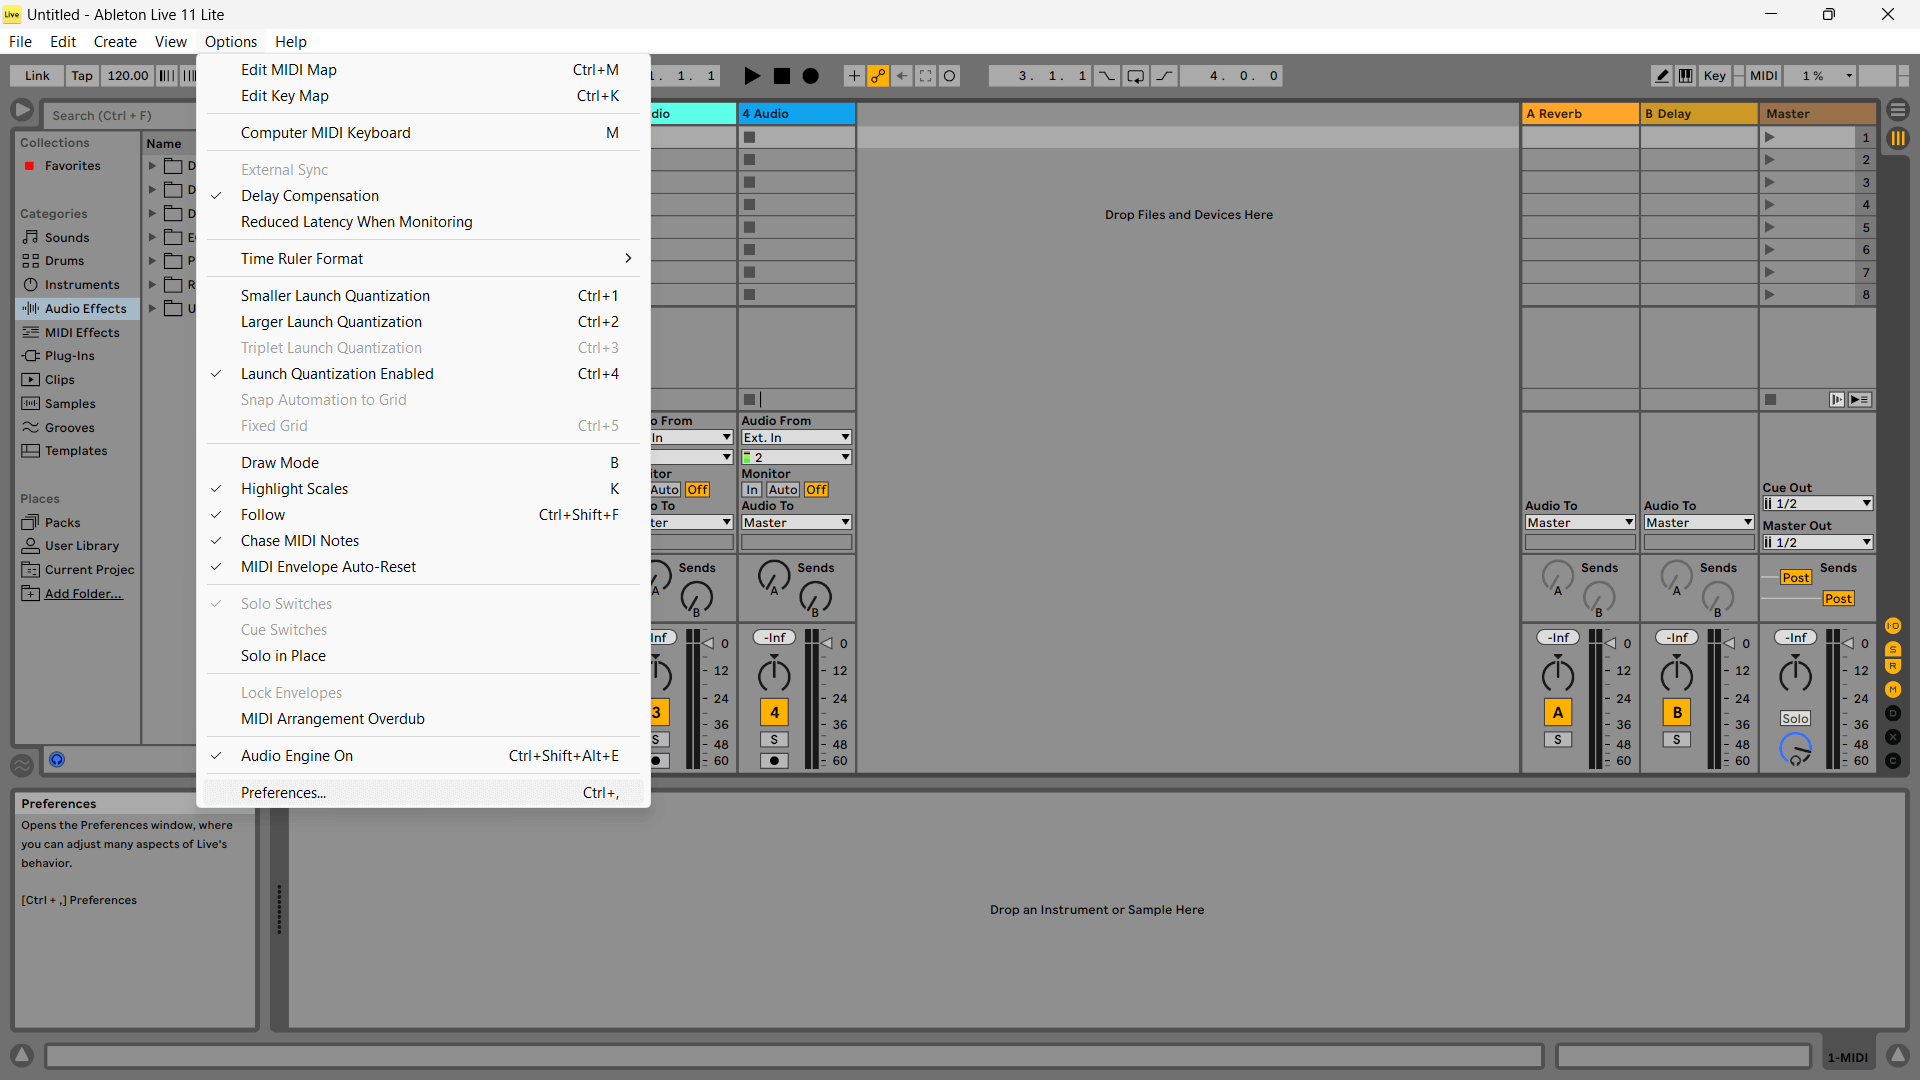Click the Arrangement Record button
This screenshot has width=1920, height=1080.
[811, 76]
